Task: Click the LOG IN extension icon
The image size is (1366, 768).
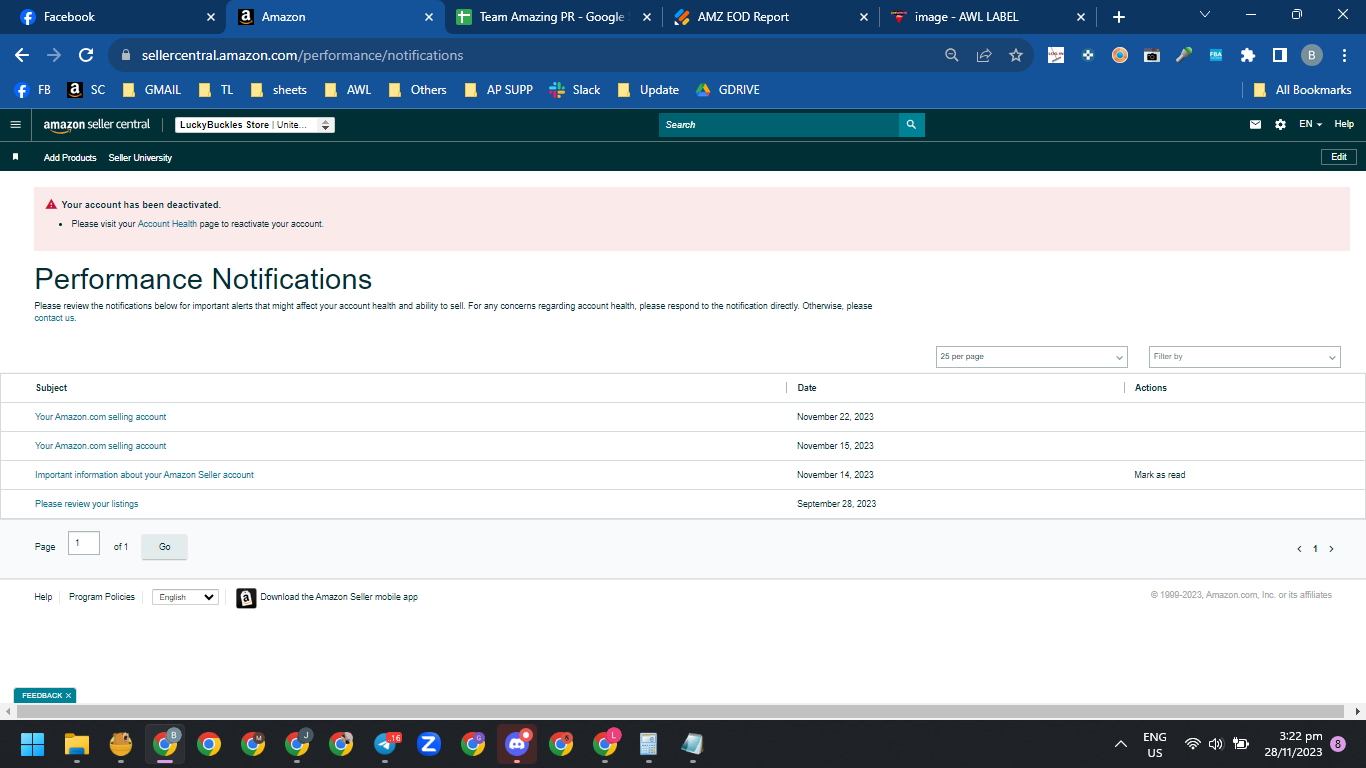Action: point(1056,55)
